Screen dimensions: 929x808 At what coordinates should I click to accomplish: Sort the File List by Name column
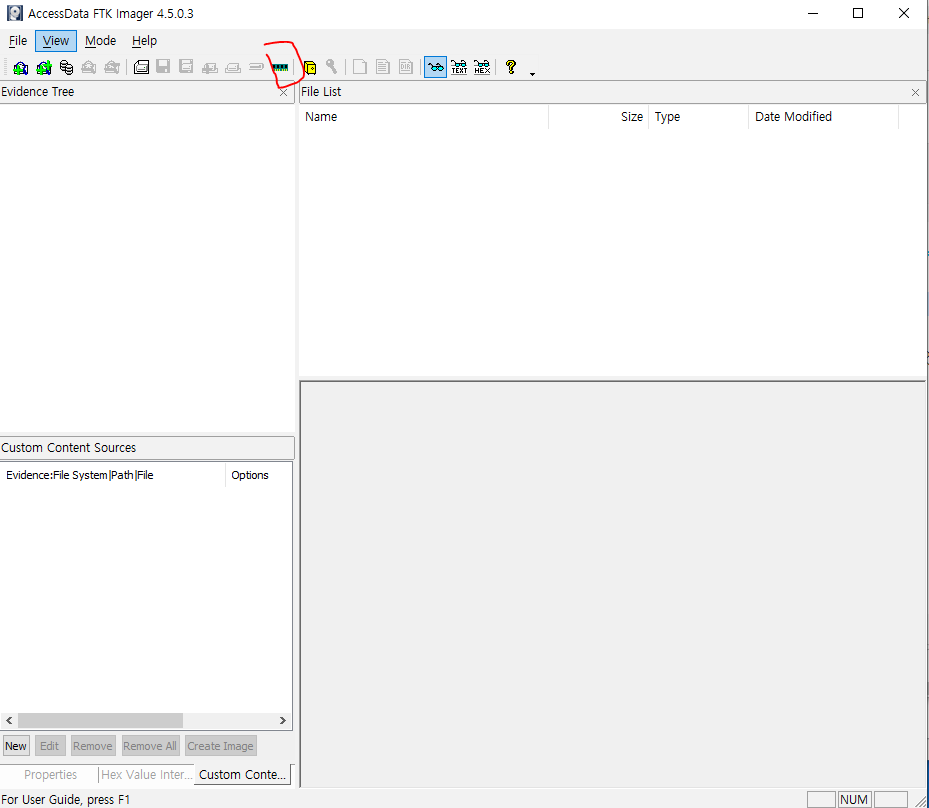(424, 117)
